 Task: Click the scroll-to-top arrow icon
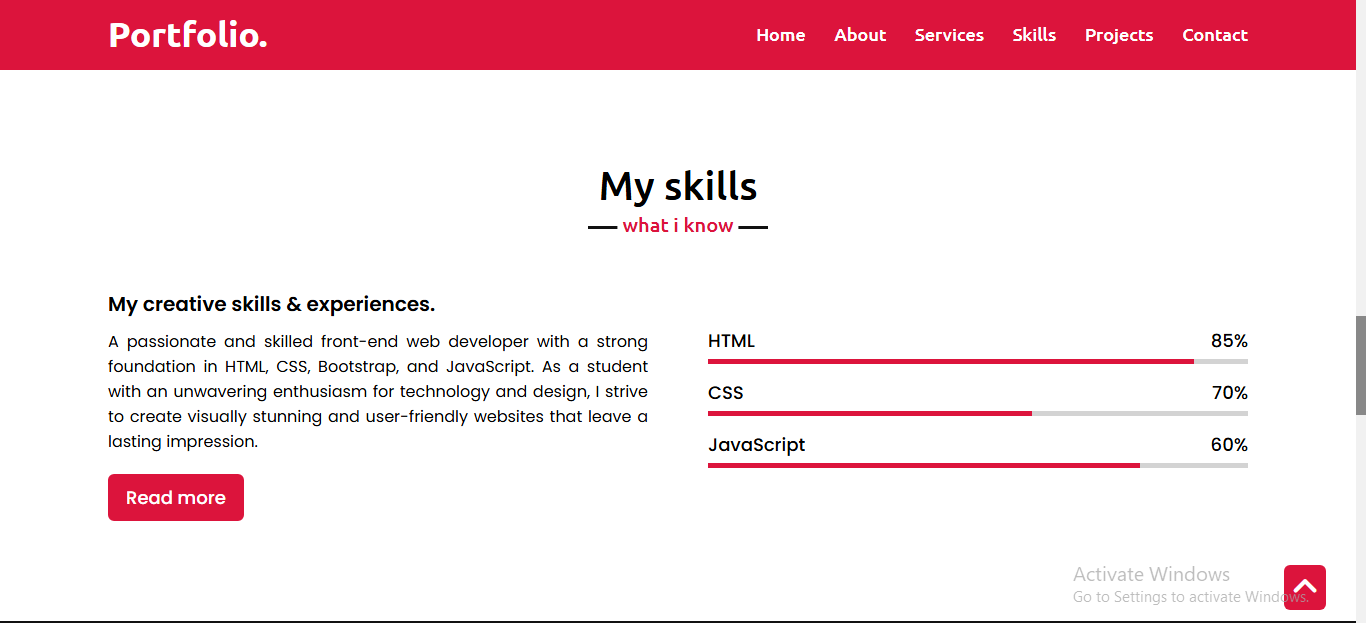1305,587
